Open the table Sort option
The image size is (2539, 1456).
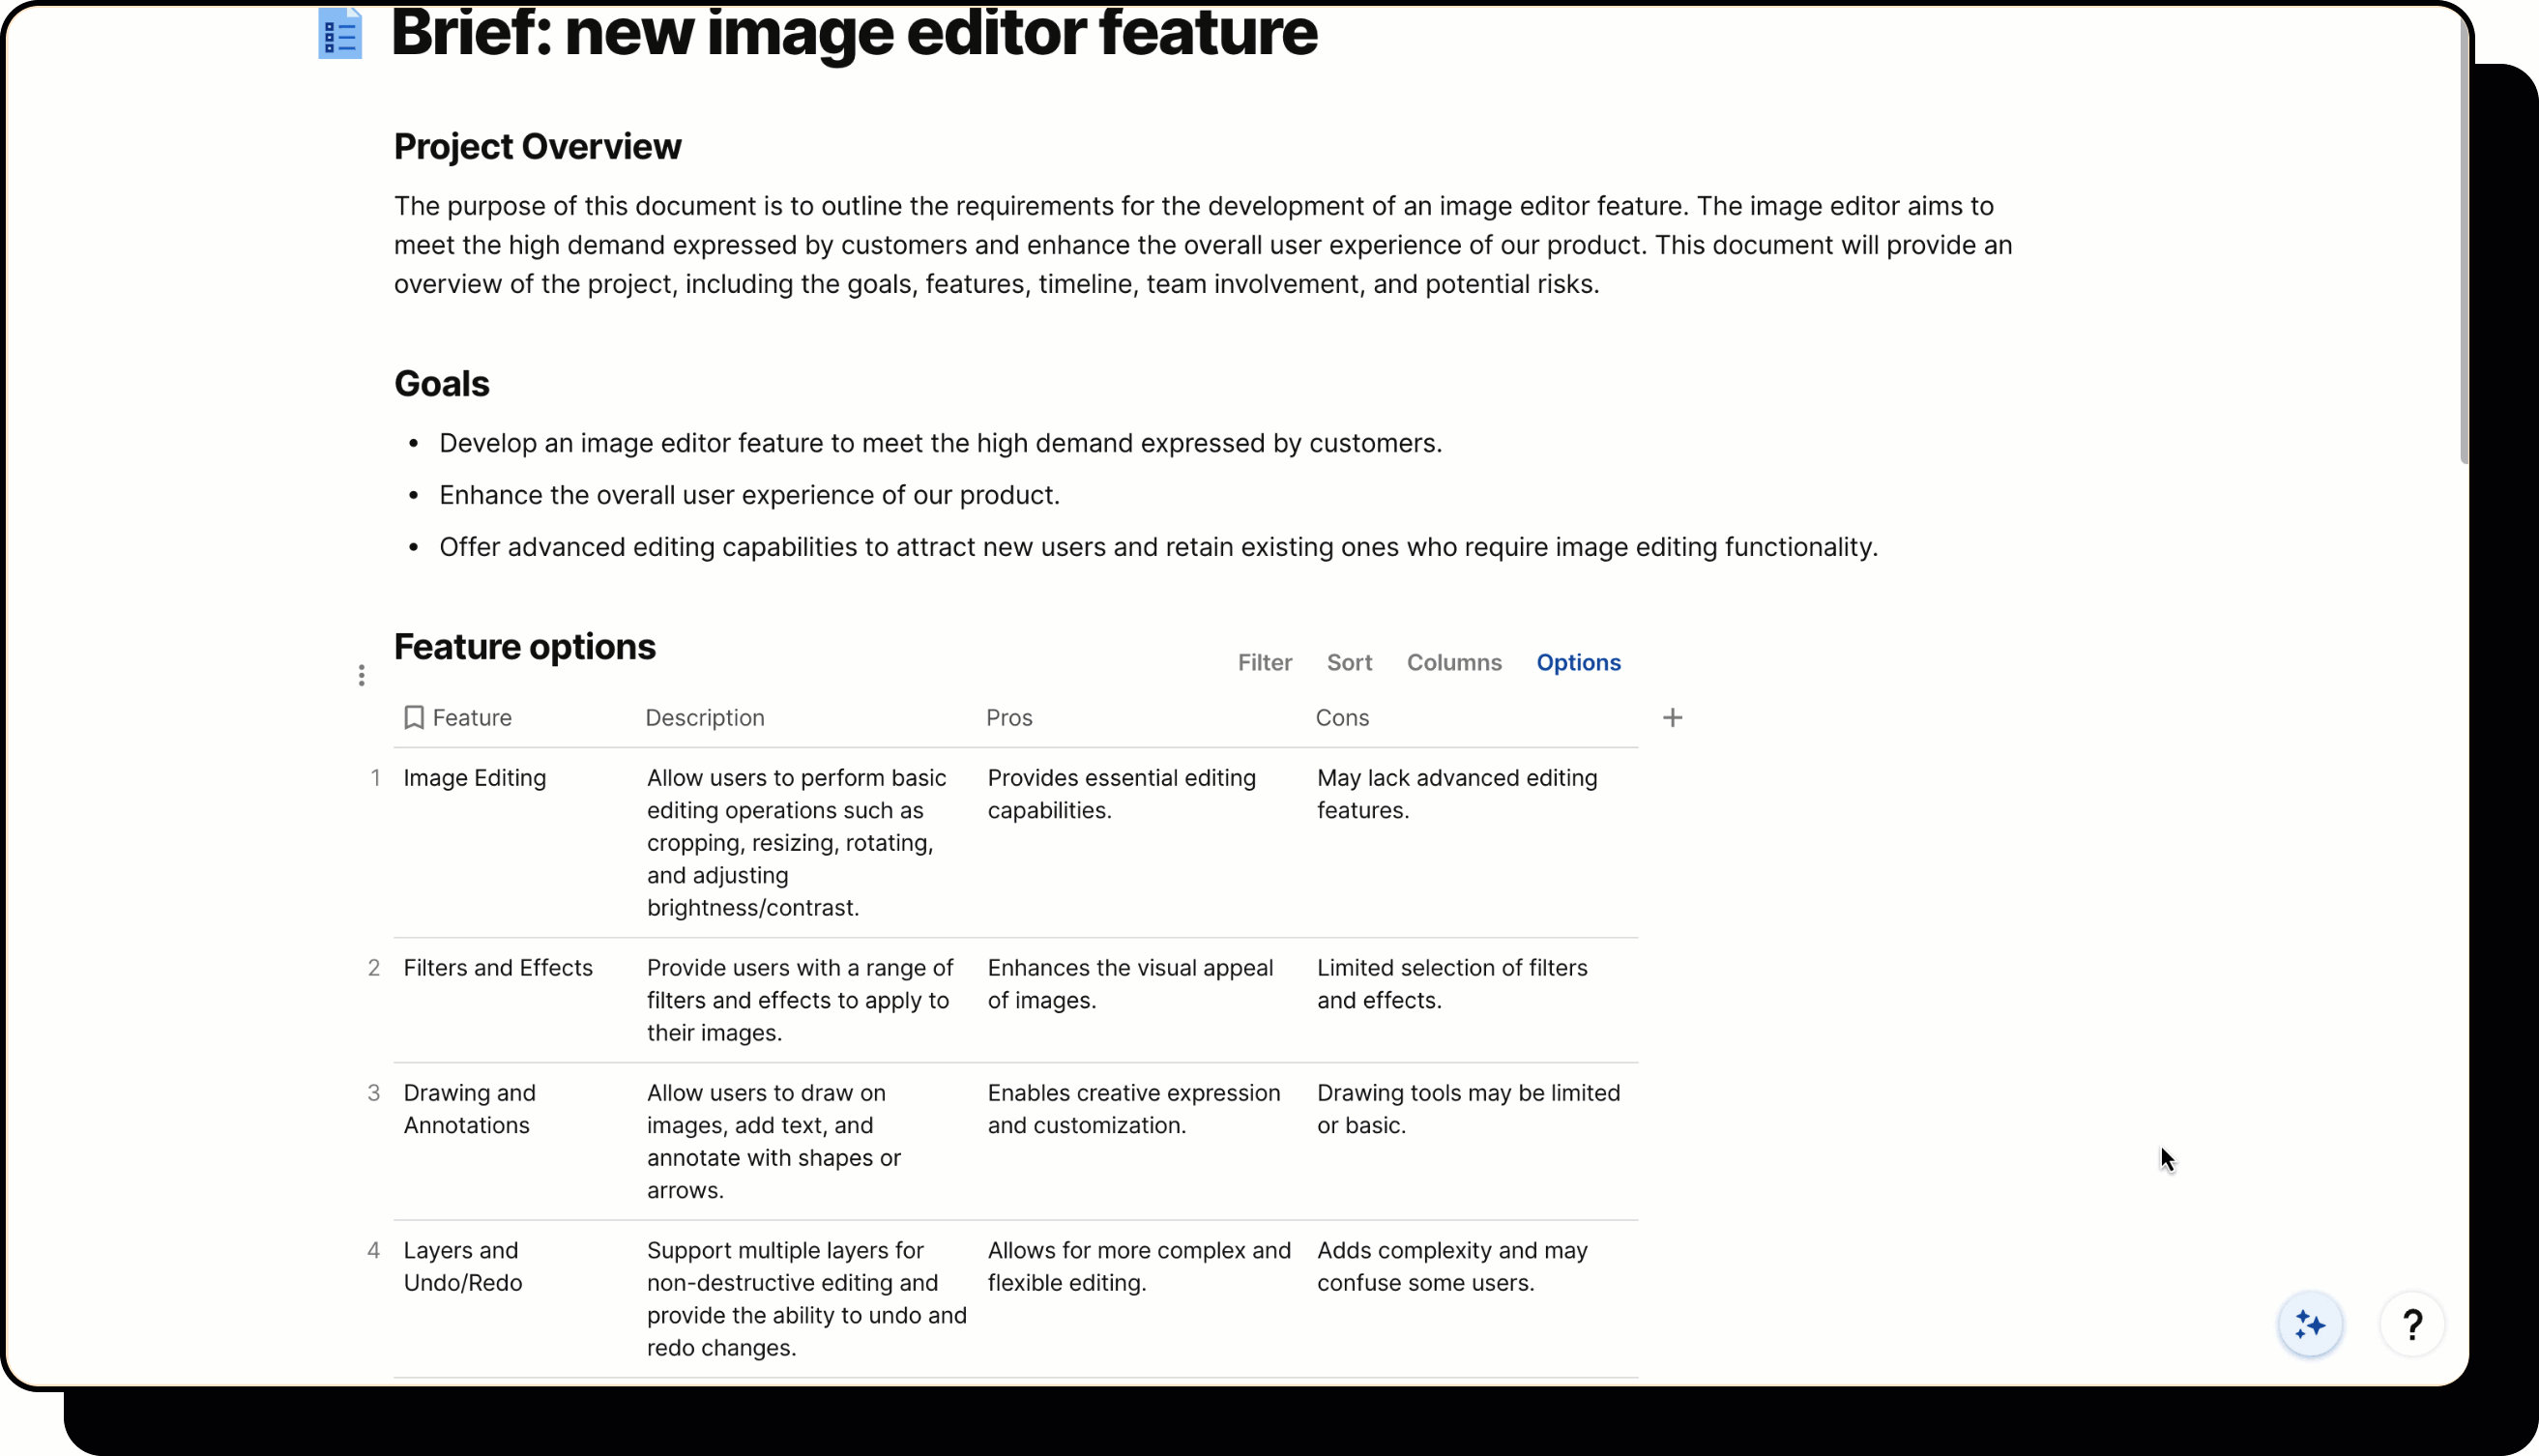[x=1349, y=663]
